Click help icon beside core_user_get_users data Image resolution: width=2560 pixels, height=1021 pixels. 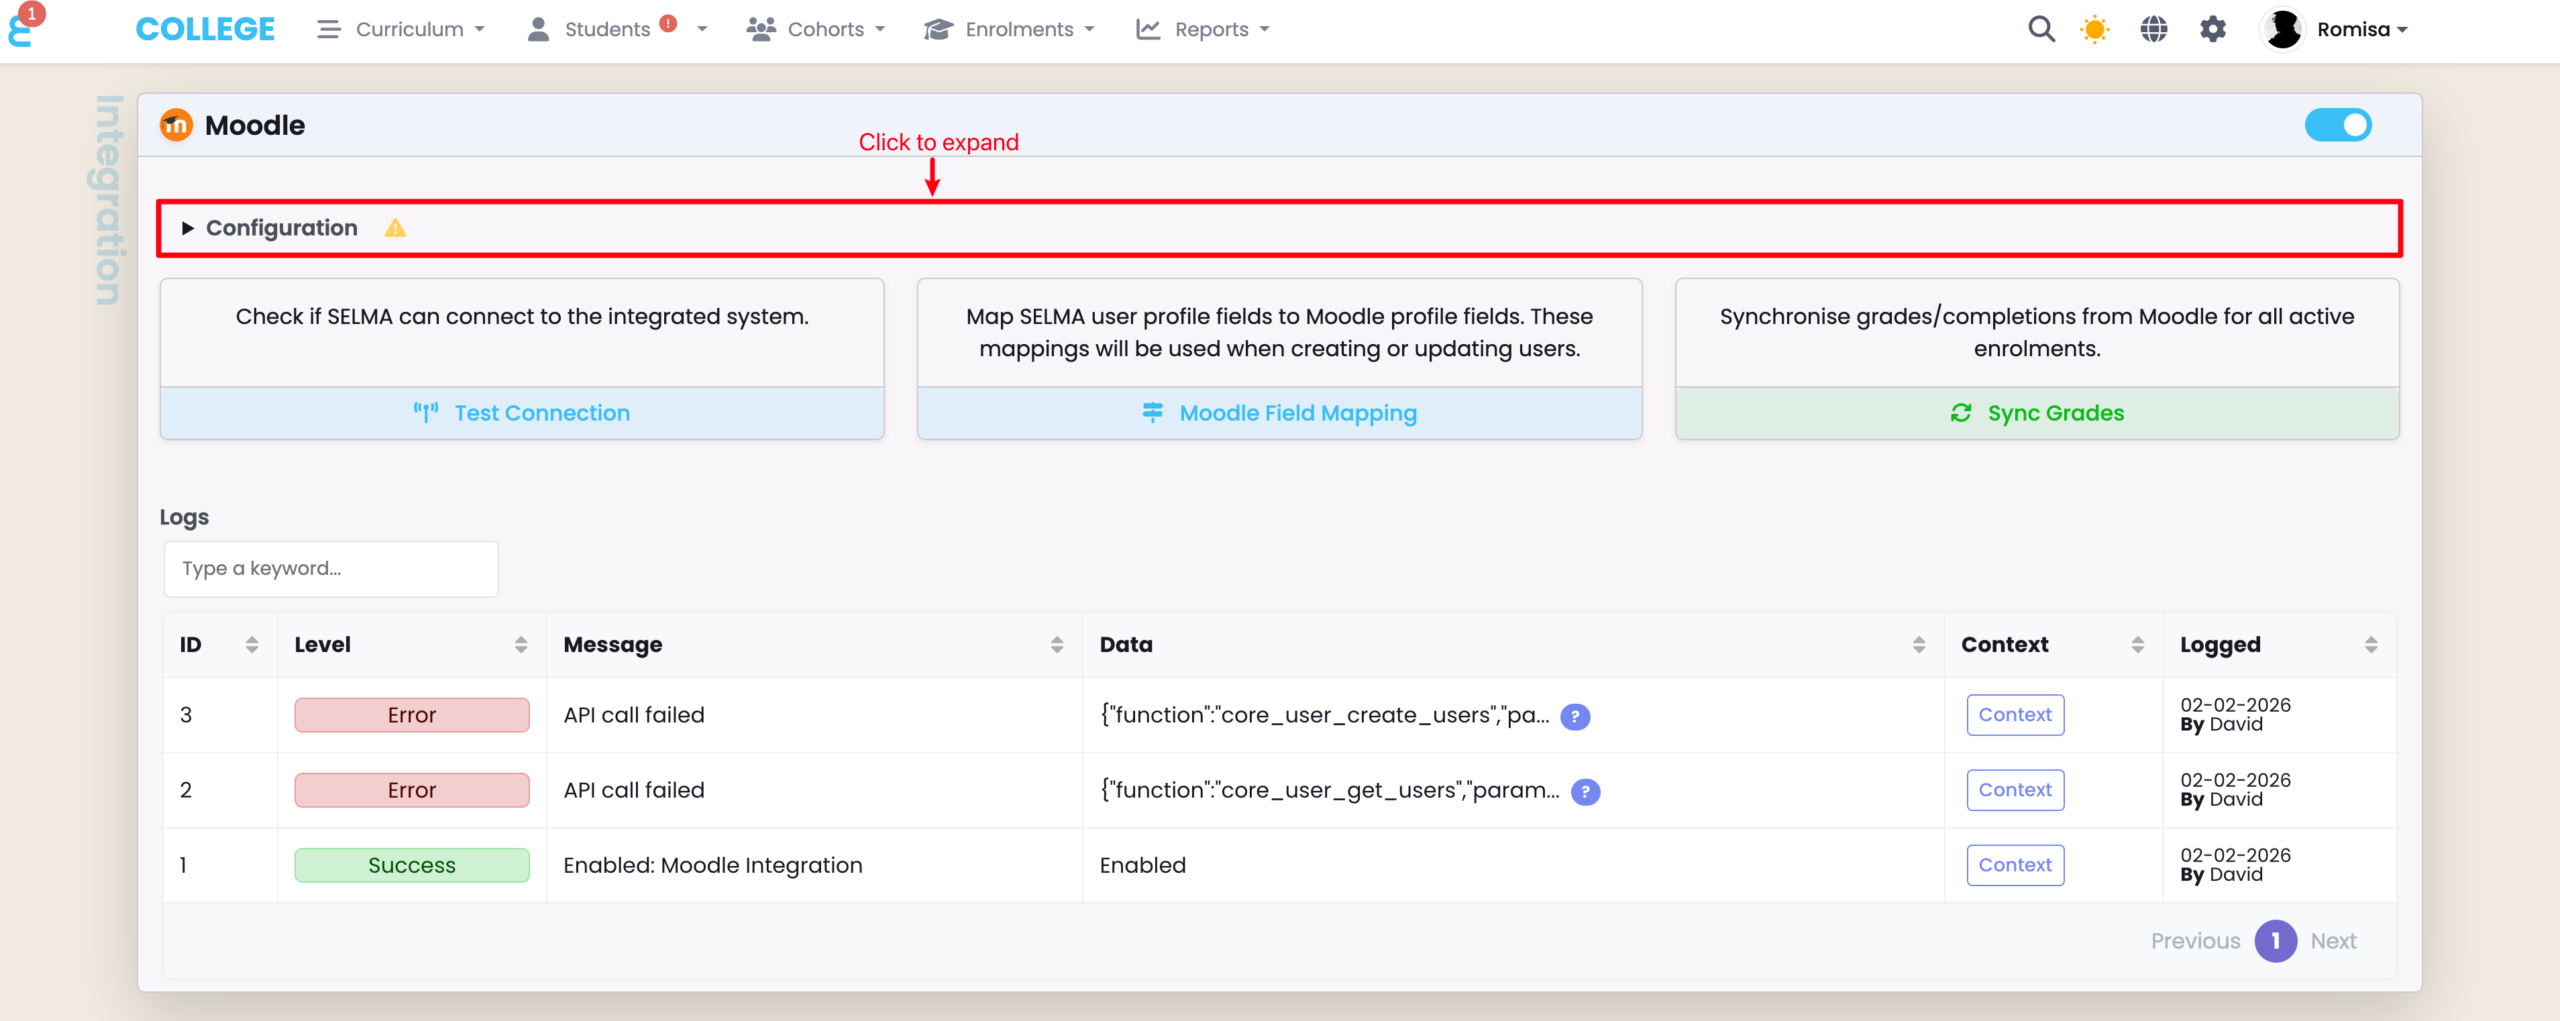click(x=1585, y=791)
